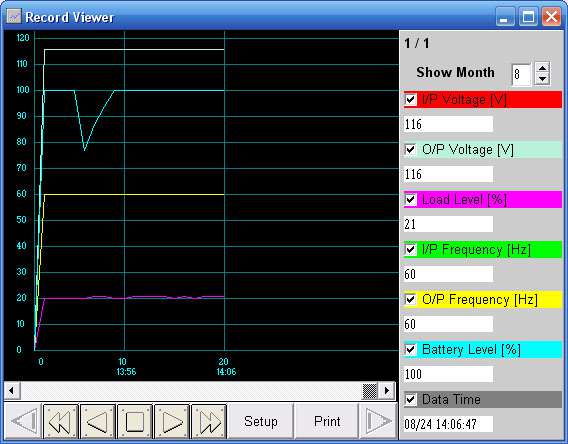The height and width of the screenshot is (444, 568).
Task: Click the square stop playback button
Action: 135,421
